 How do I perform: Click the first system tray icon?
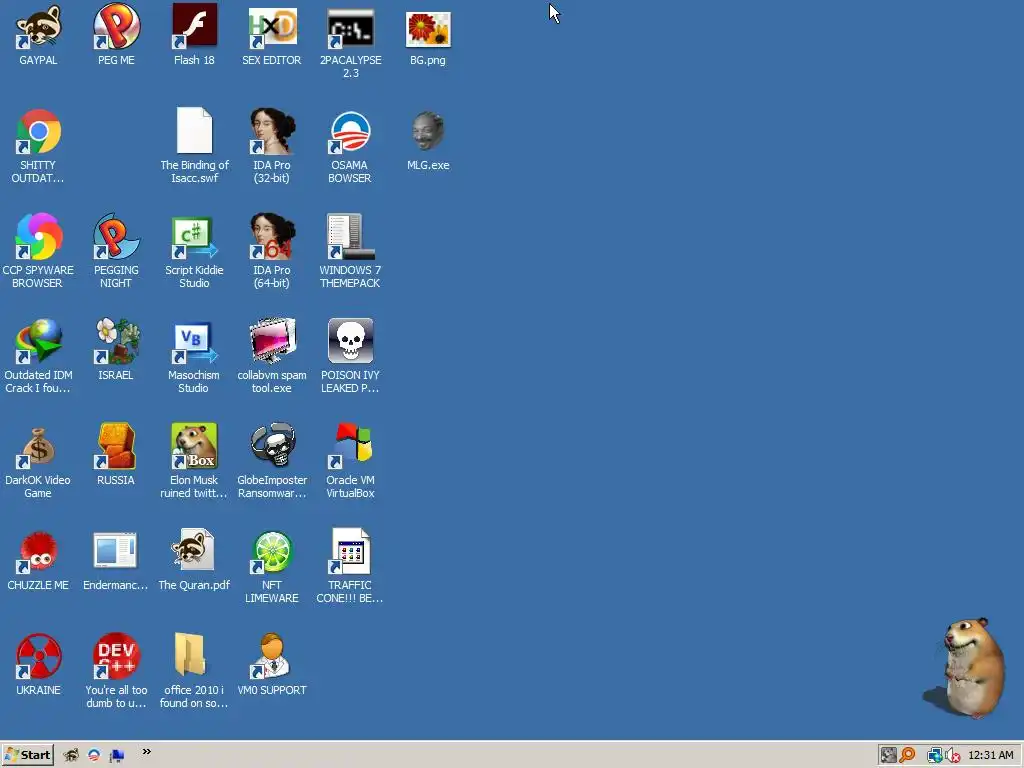point(888,755)
